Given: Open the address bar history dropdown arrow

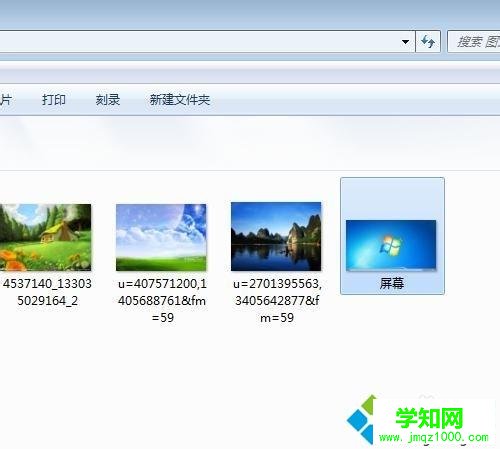Looking at the screenshot, I should tap(405, 42).
